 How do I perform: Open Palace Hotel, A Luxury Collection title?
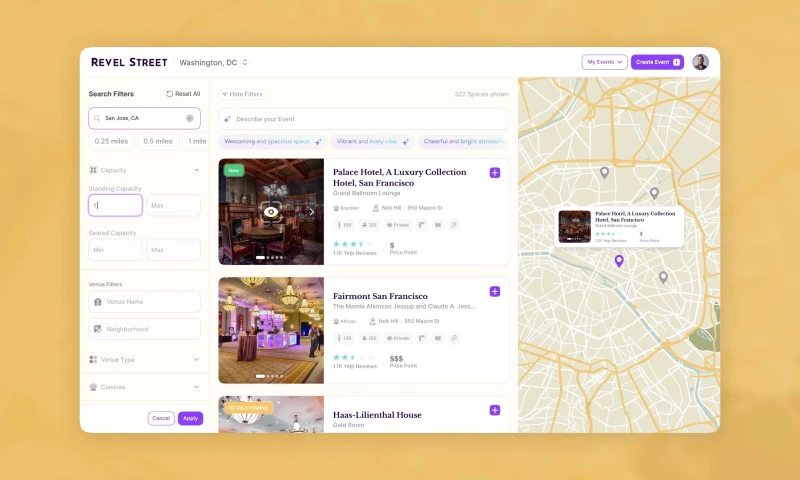point(399,178)
